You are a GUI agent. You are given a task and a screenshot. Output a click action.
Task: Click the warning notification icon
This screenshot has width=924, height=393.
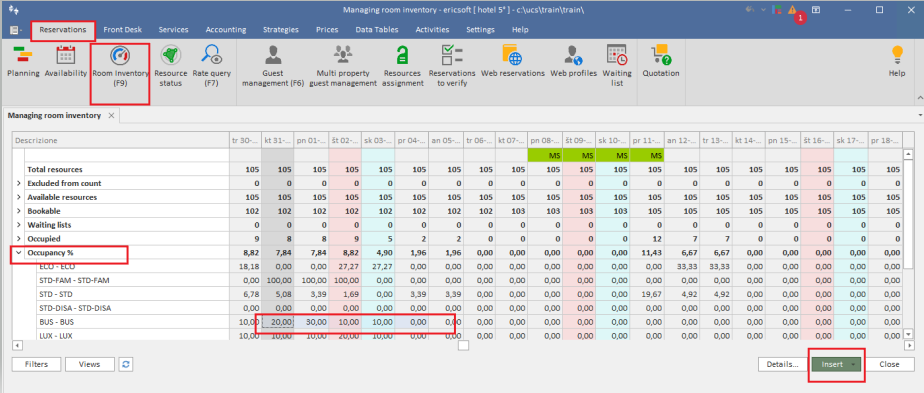click(x=792, y=10)
